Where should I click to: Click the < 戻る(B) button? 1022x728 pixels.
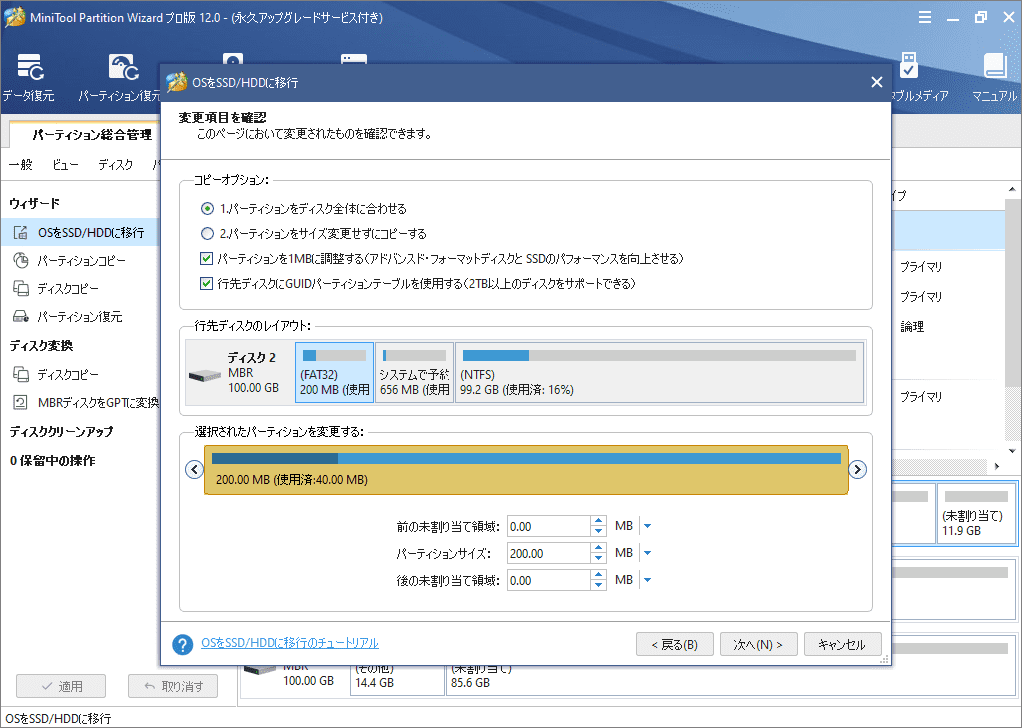point(675,645)
